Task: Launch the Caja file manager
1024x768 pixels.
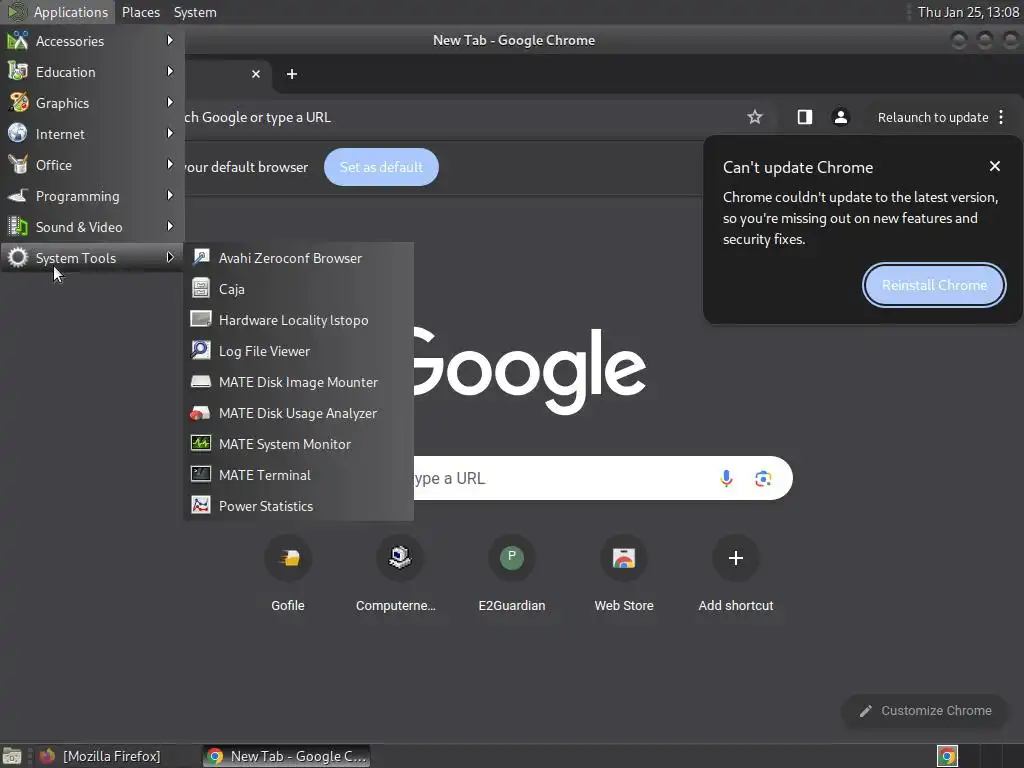Action: point(298,289)
